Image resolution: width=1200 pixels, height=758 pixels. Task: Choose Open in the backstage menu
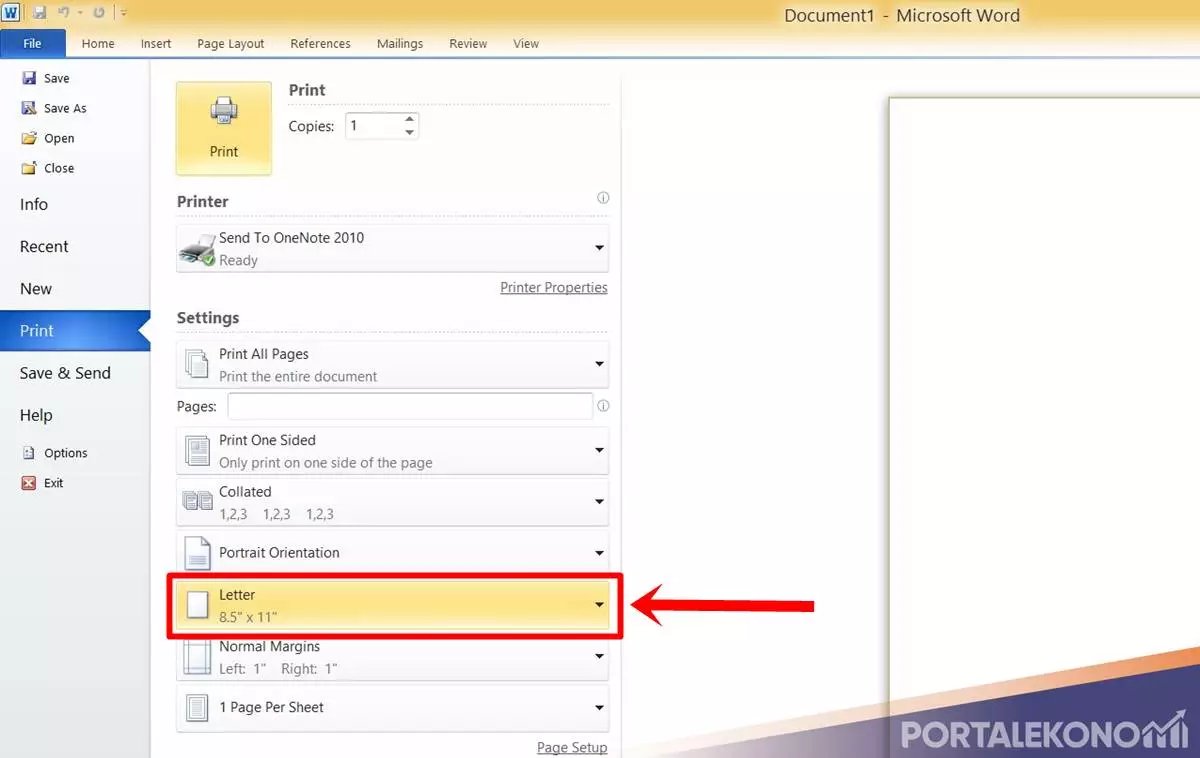(x=48, y=138)
